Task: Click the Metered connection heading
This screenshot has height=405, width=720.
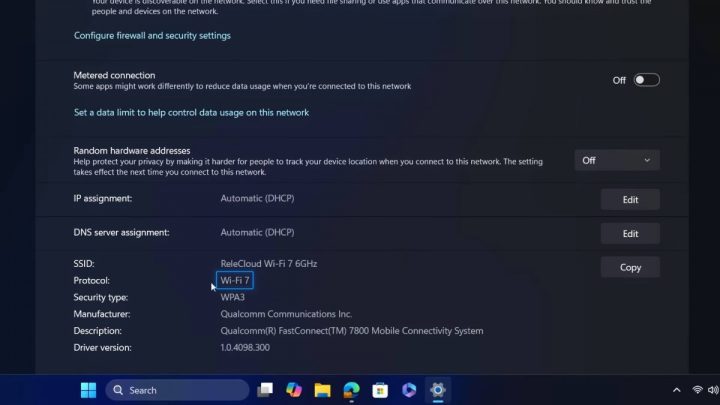Action: (114, 75)
